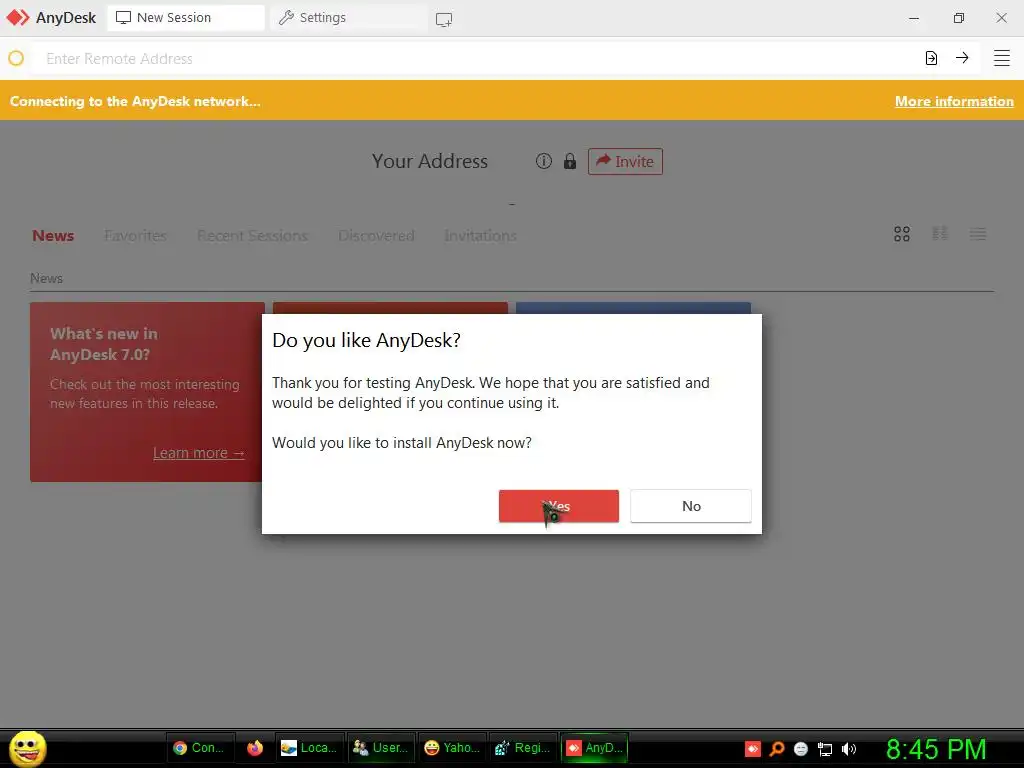Launch Firefox from the taskbar

point(255,748)
